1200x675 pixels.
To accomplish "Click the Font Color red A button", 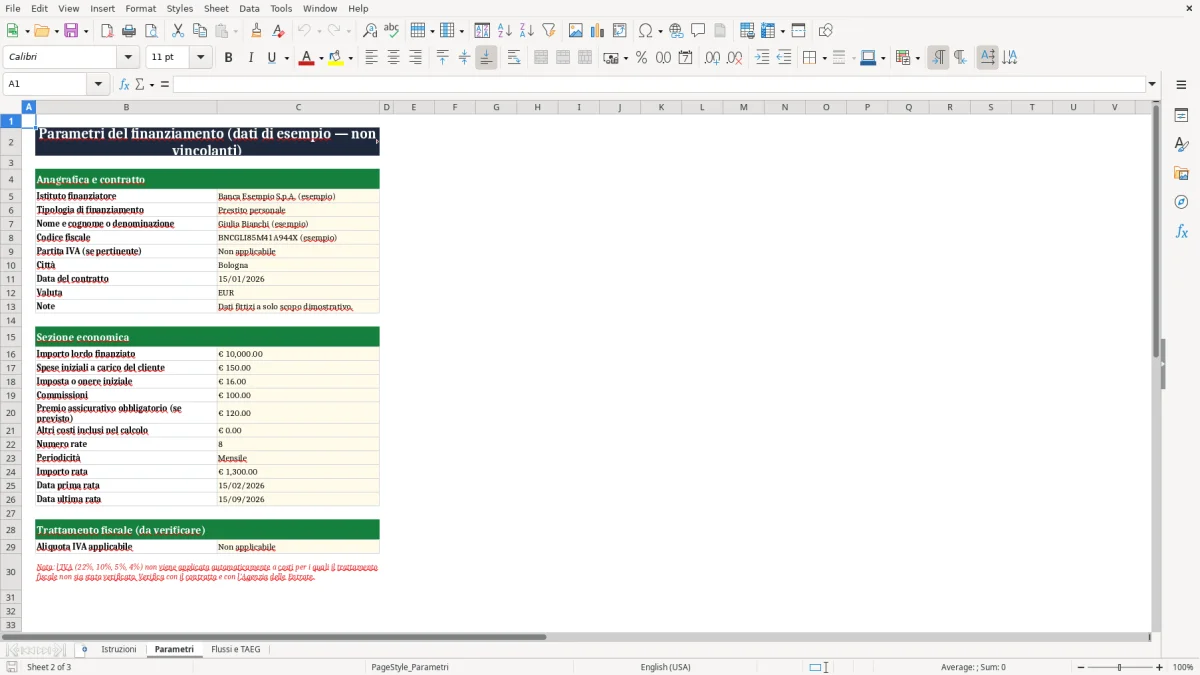I will 306,58.
